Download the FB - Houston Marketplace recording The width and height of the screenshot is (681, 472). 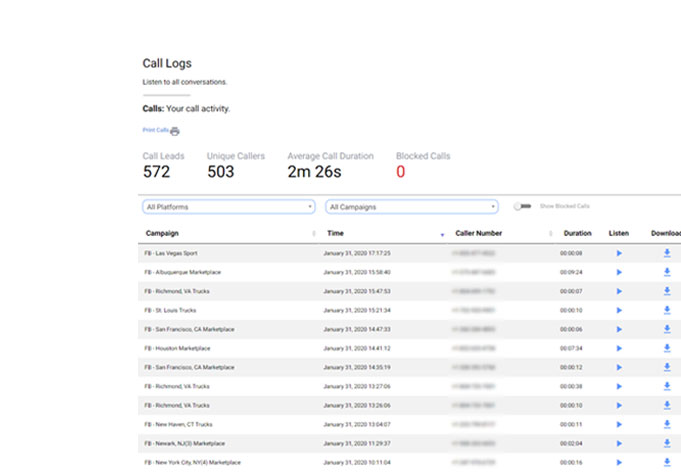[x=667, y=348]
